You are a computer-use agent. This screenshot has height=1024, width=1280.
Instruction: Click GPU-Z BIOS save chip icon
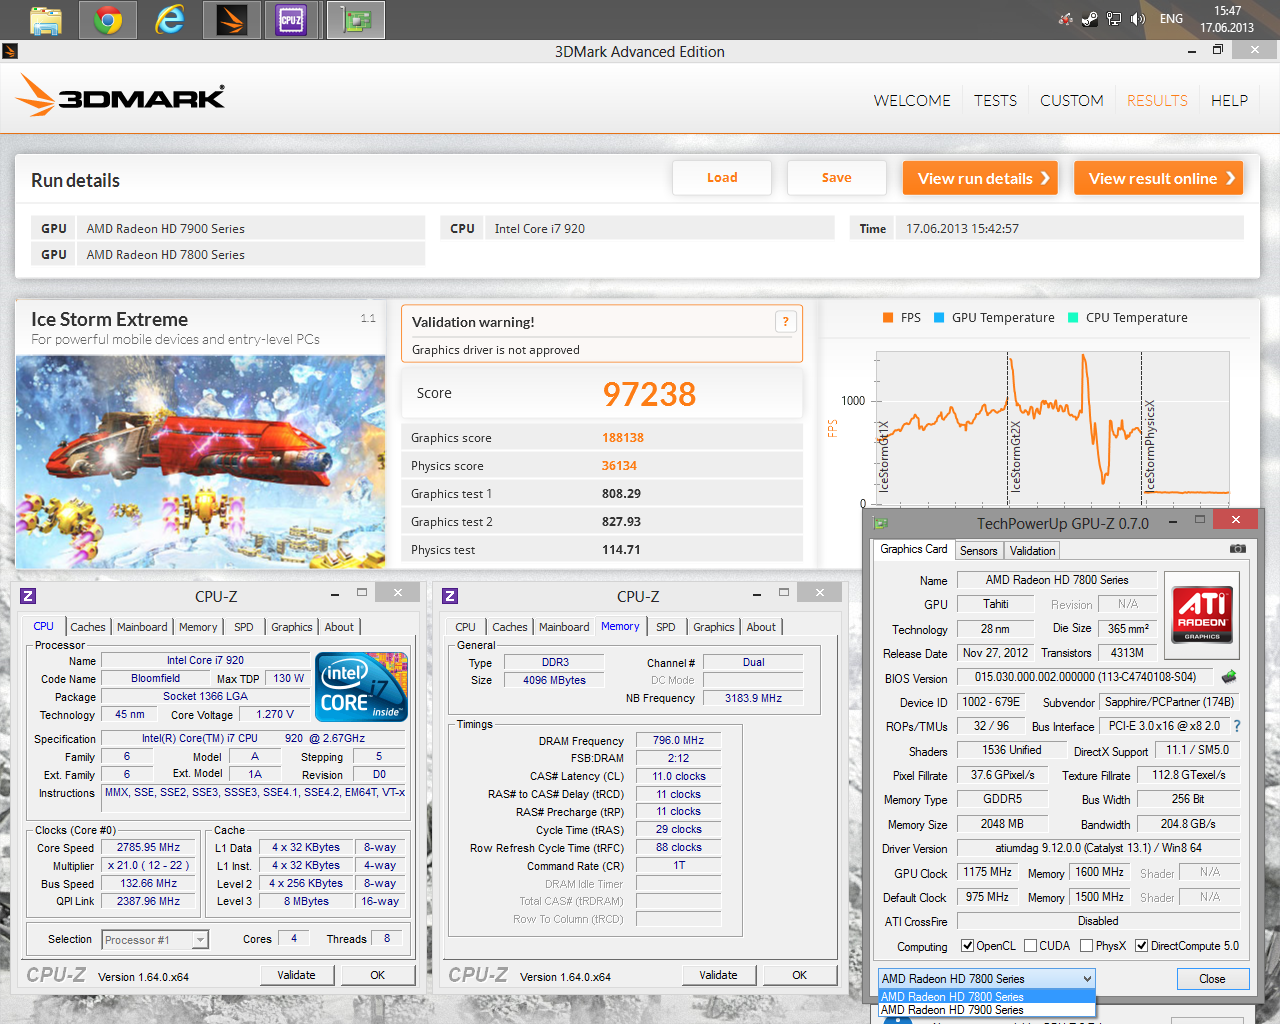pos(1229,677)
